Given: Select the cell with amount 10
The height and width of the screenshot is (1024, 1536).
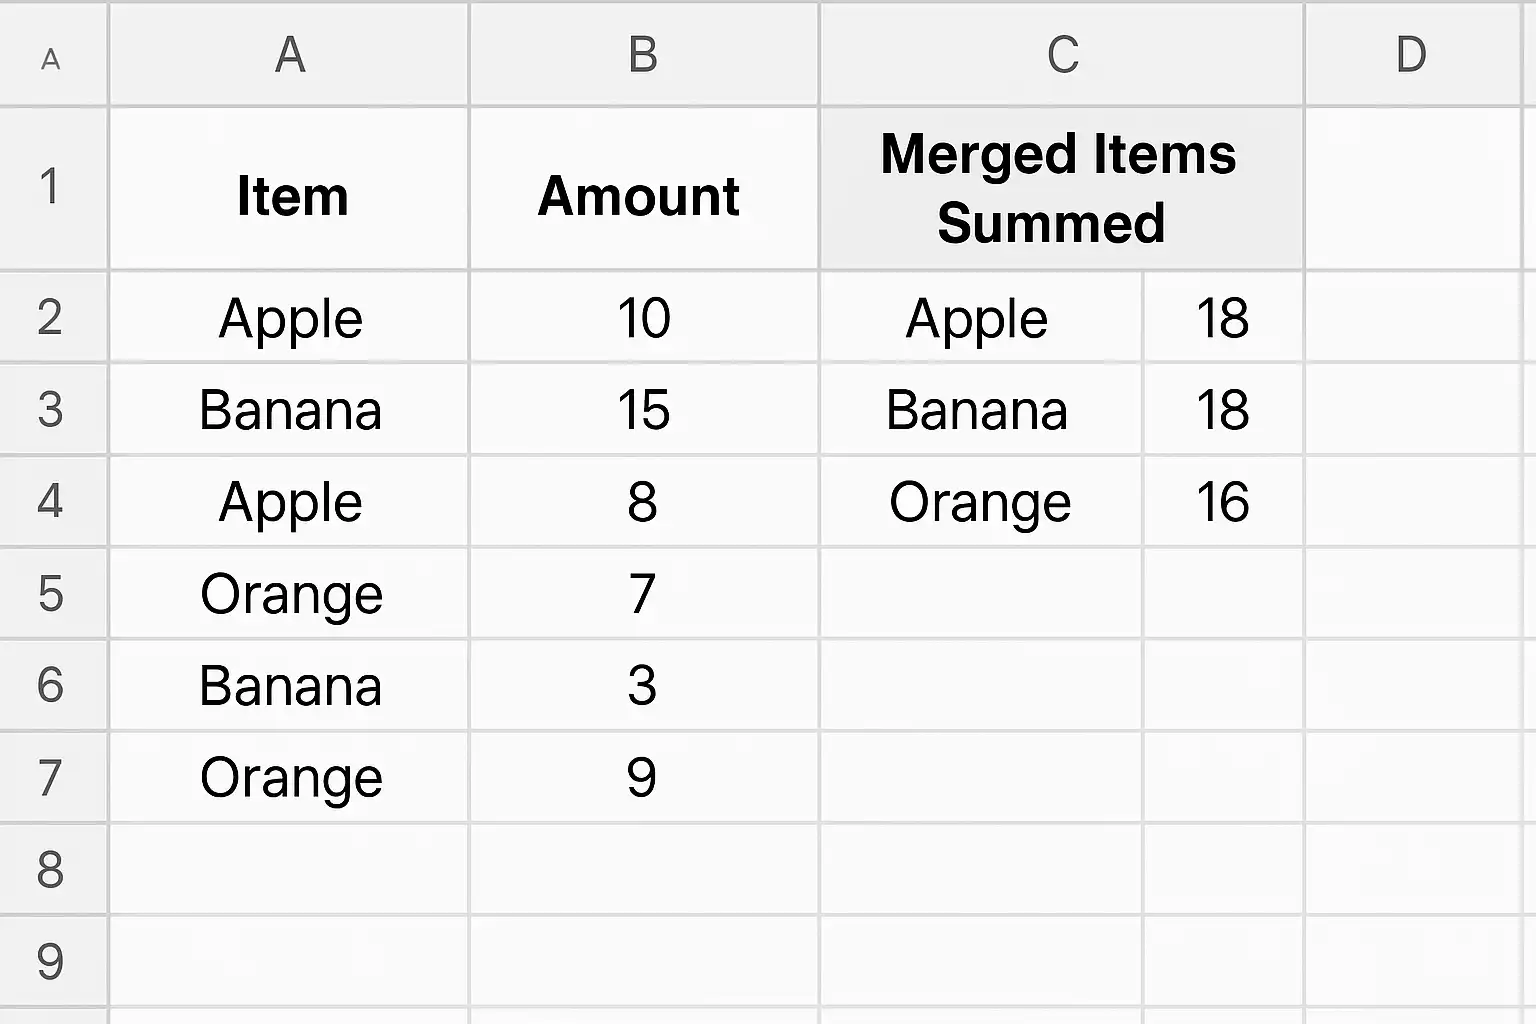Looking at the screenshot, I should click(x=643, y=318).
